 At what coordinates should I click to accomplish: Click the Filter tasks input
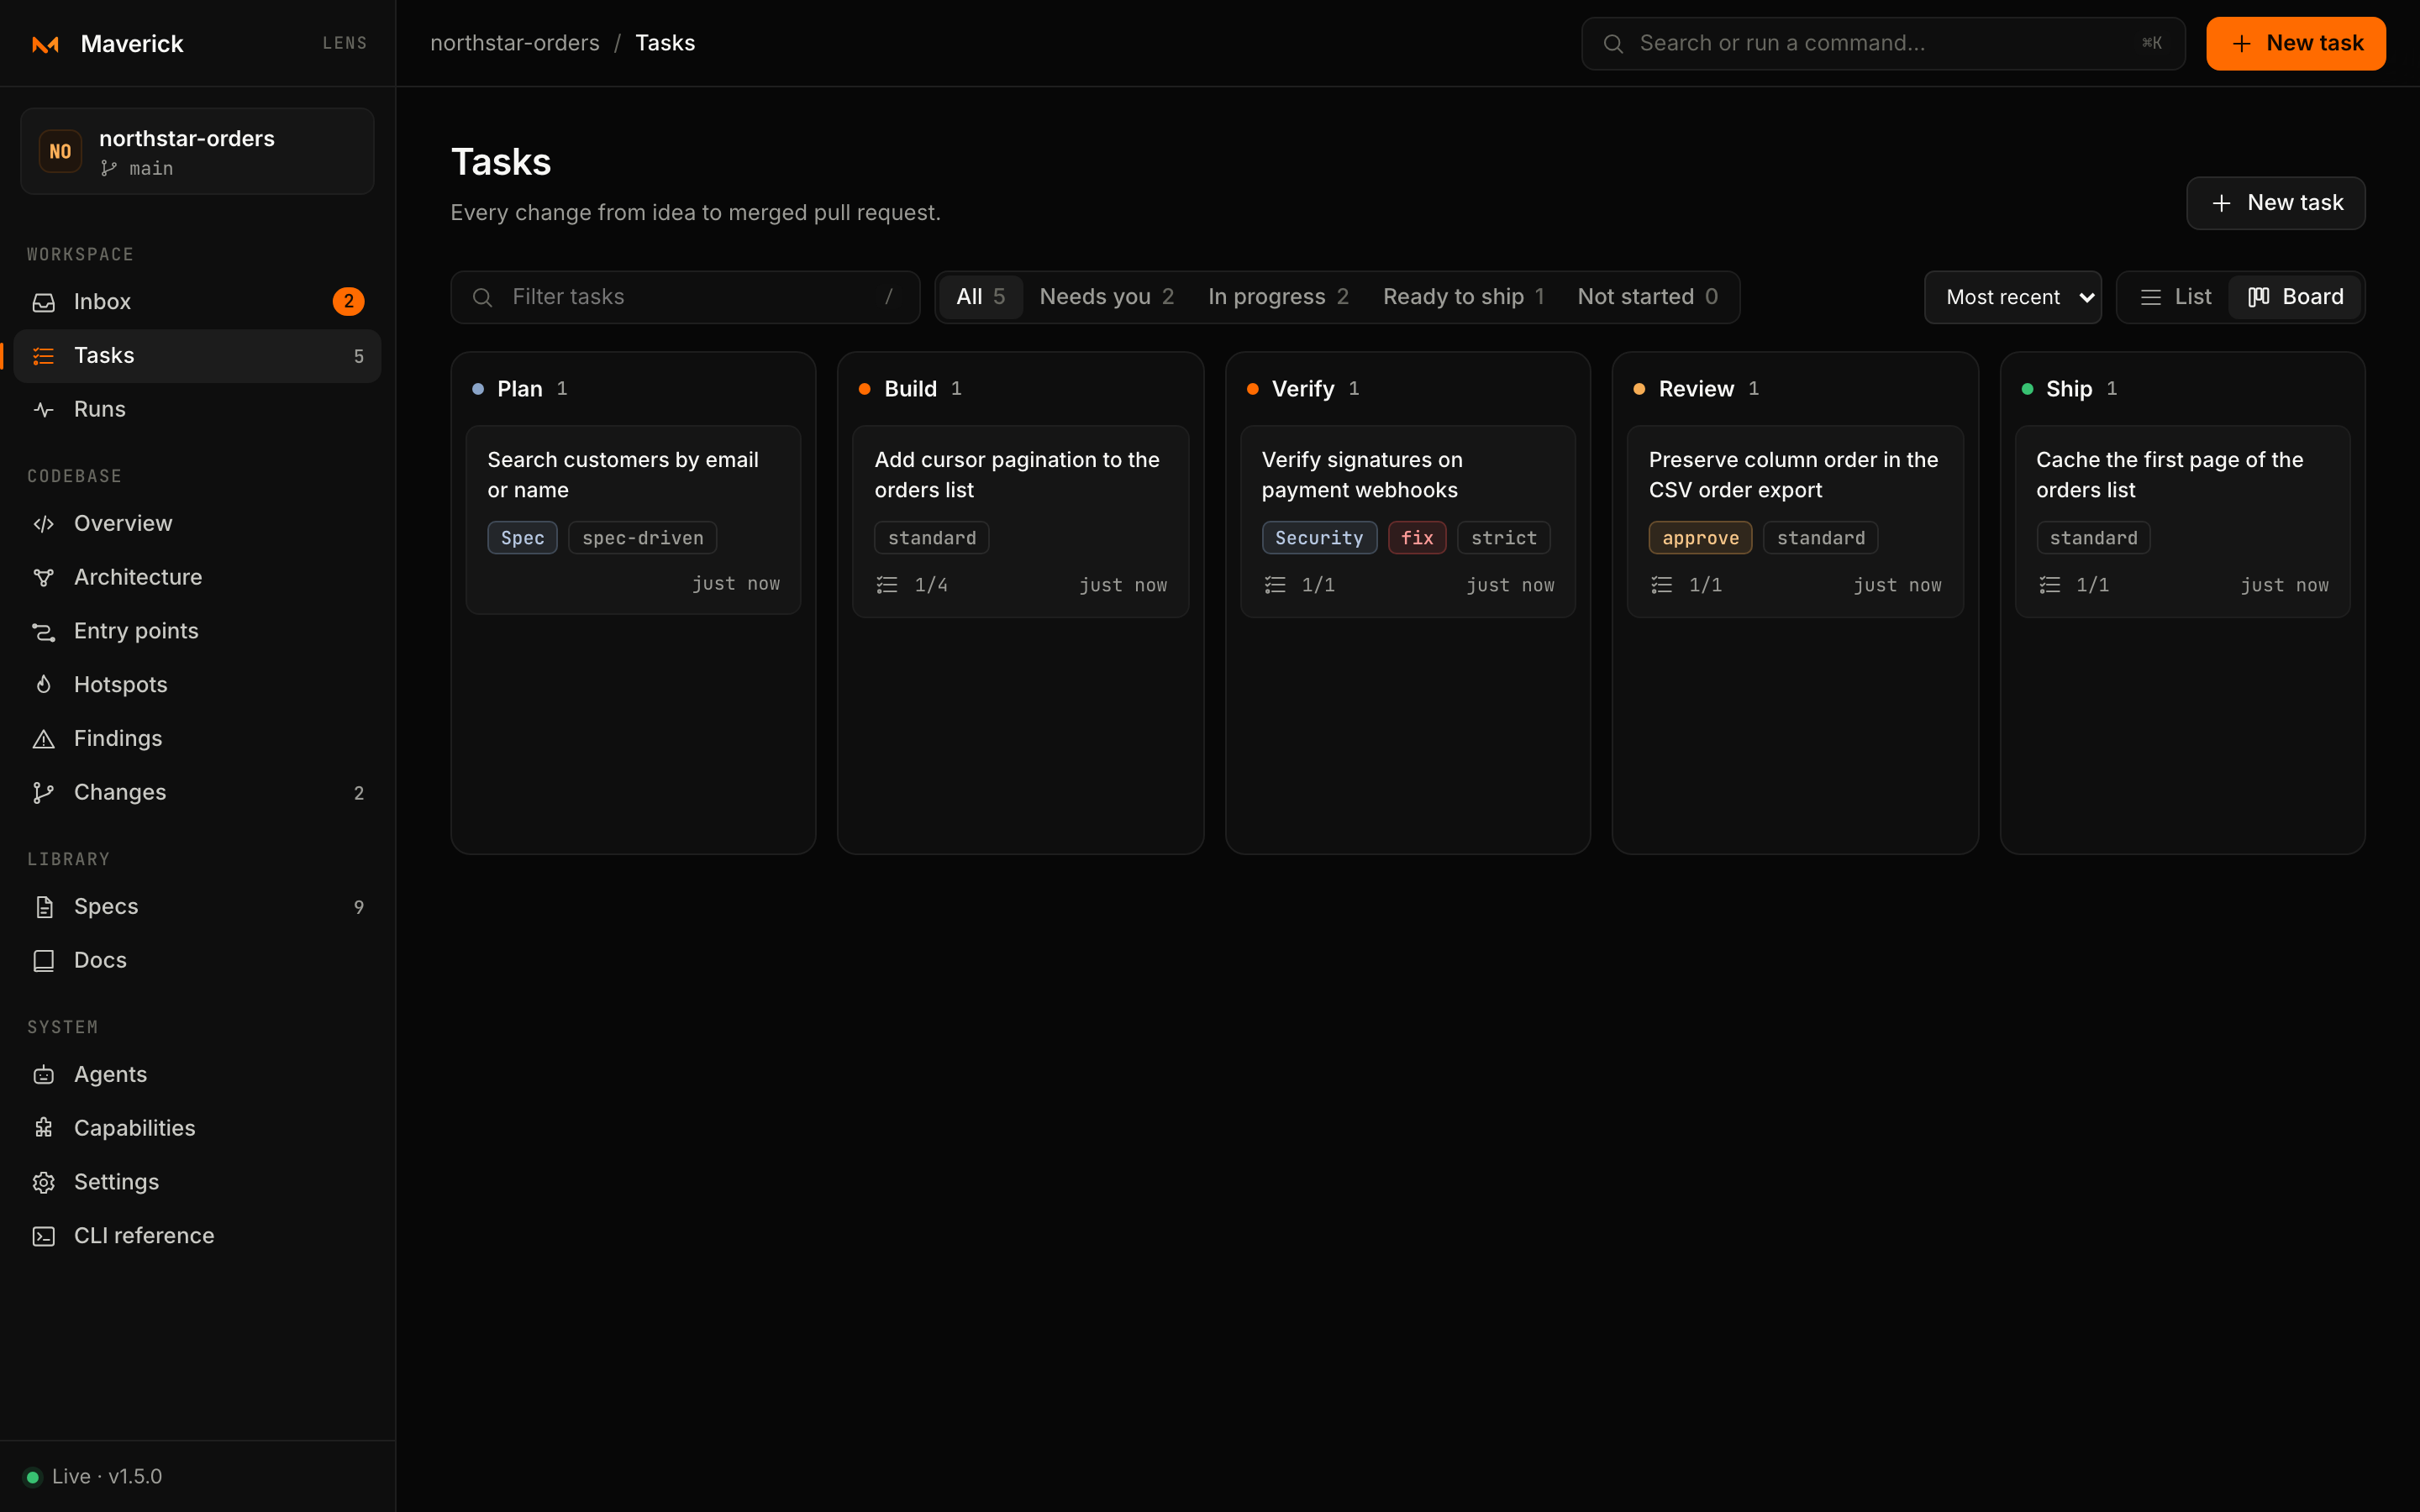coord(685,297)
